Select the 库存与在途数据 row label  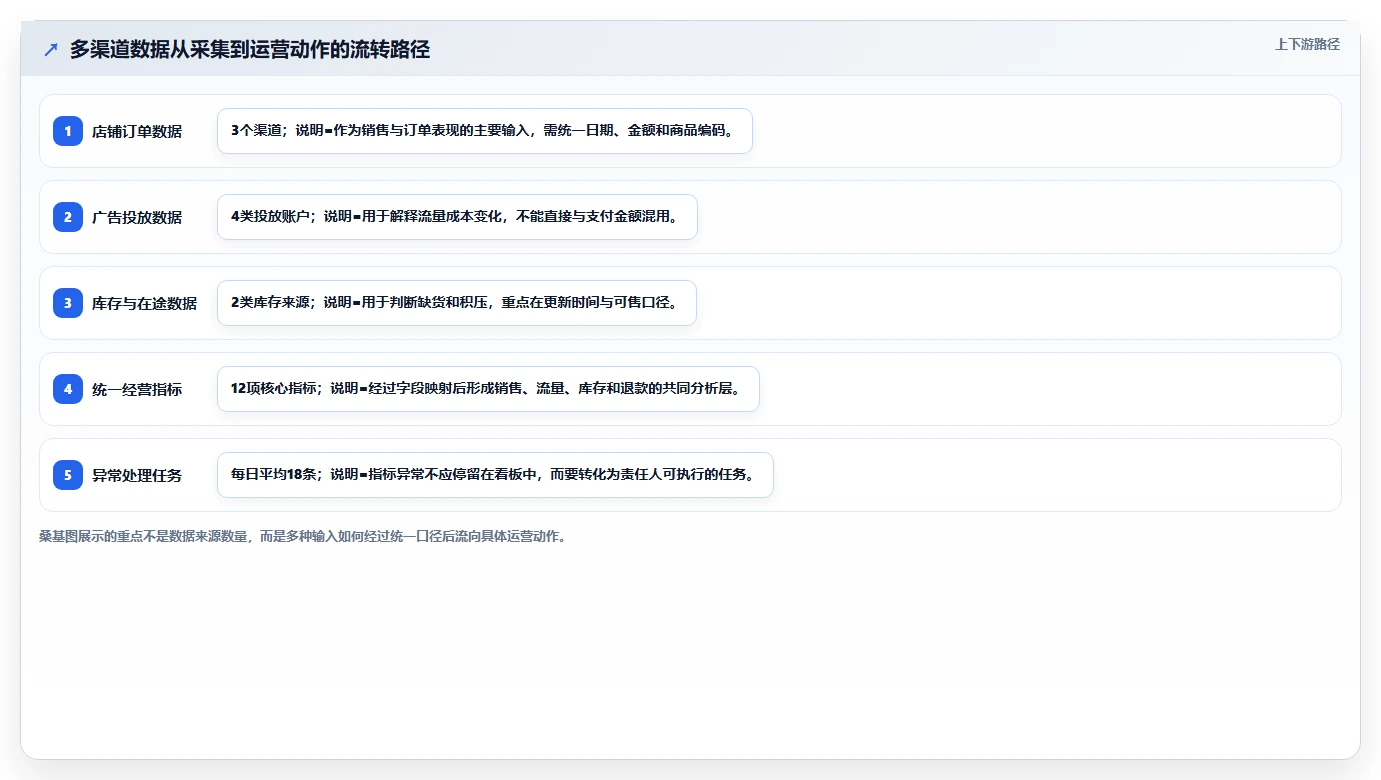[144, 303]
